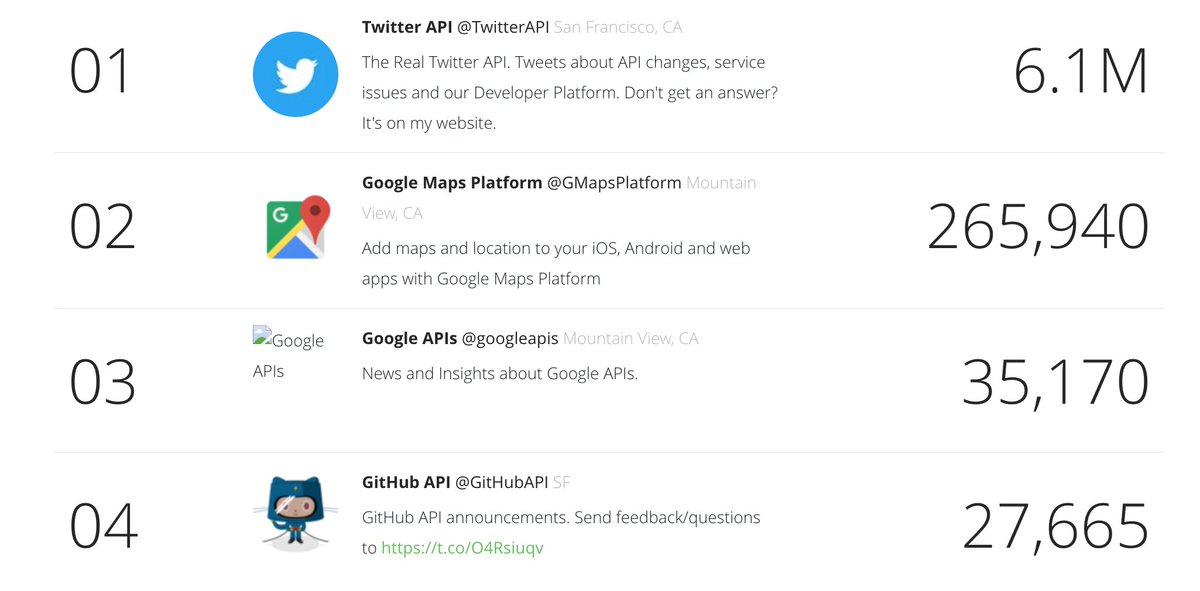Click the Real Twitter API description text
1200x591 pixels.
coord(570,93)
